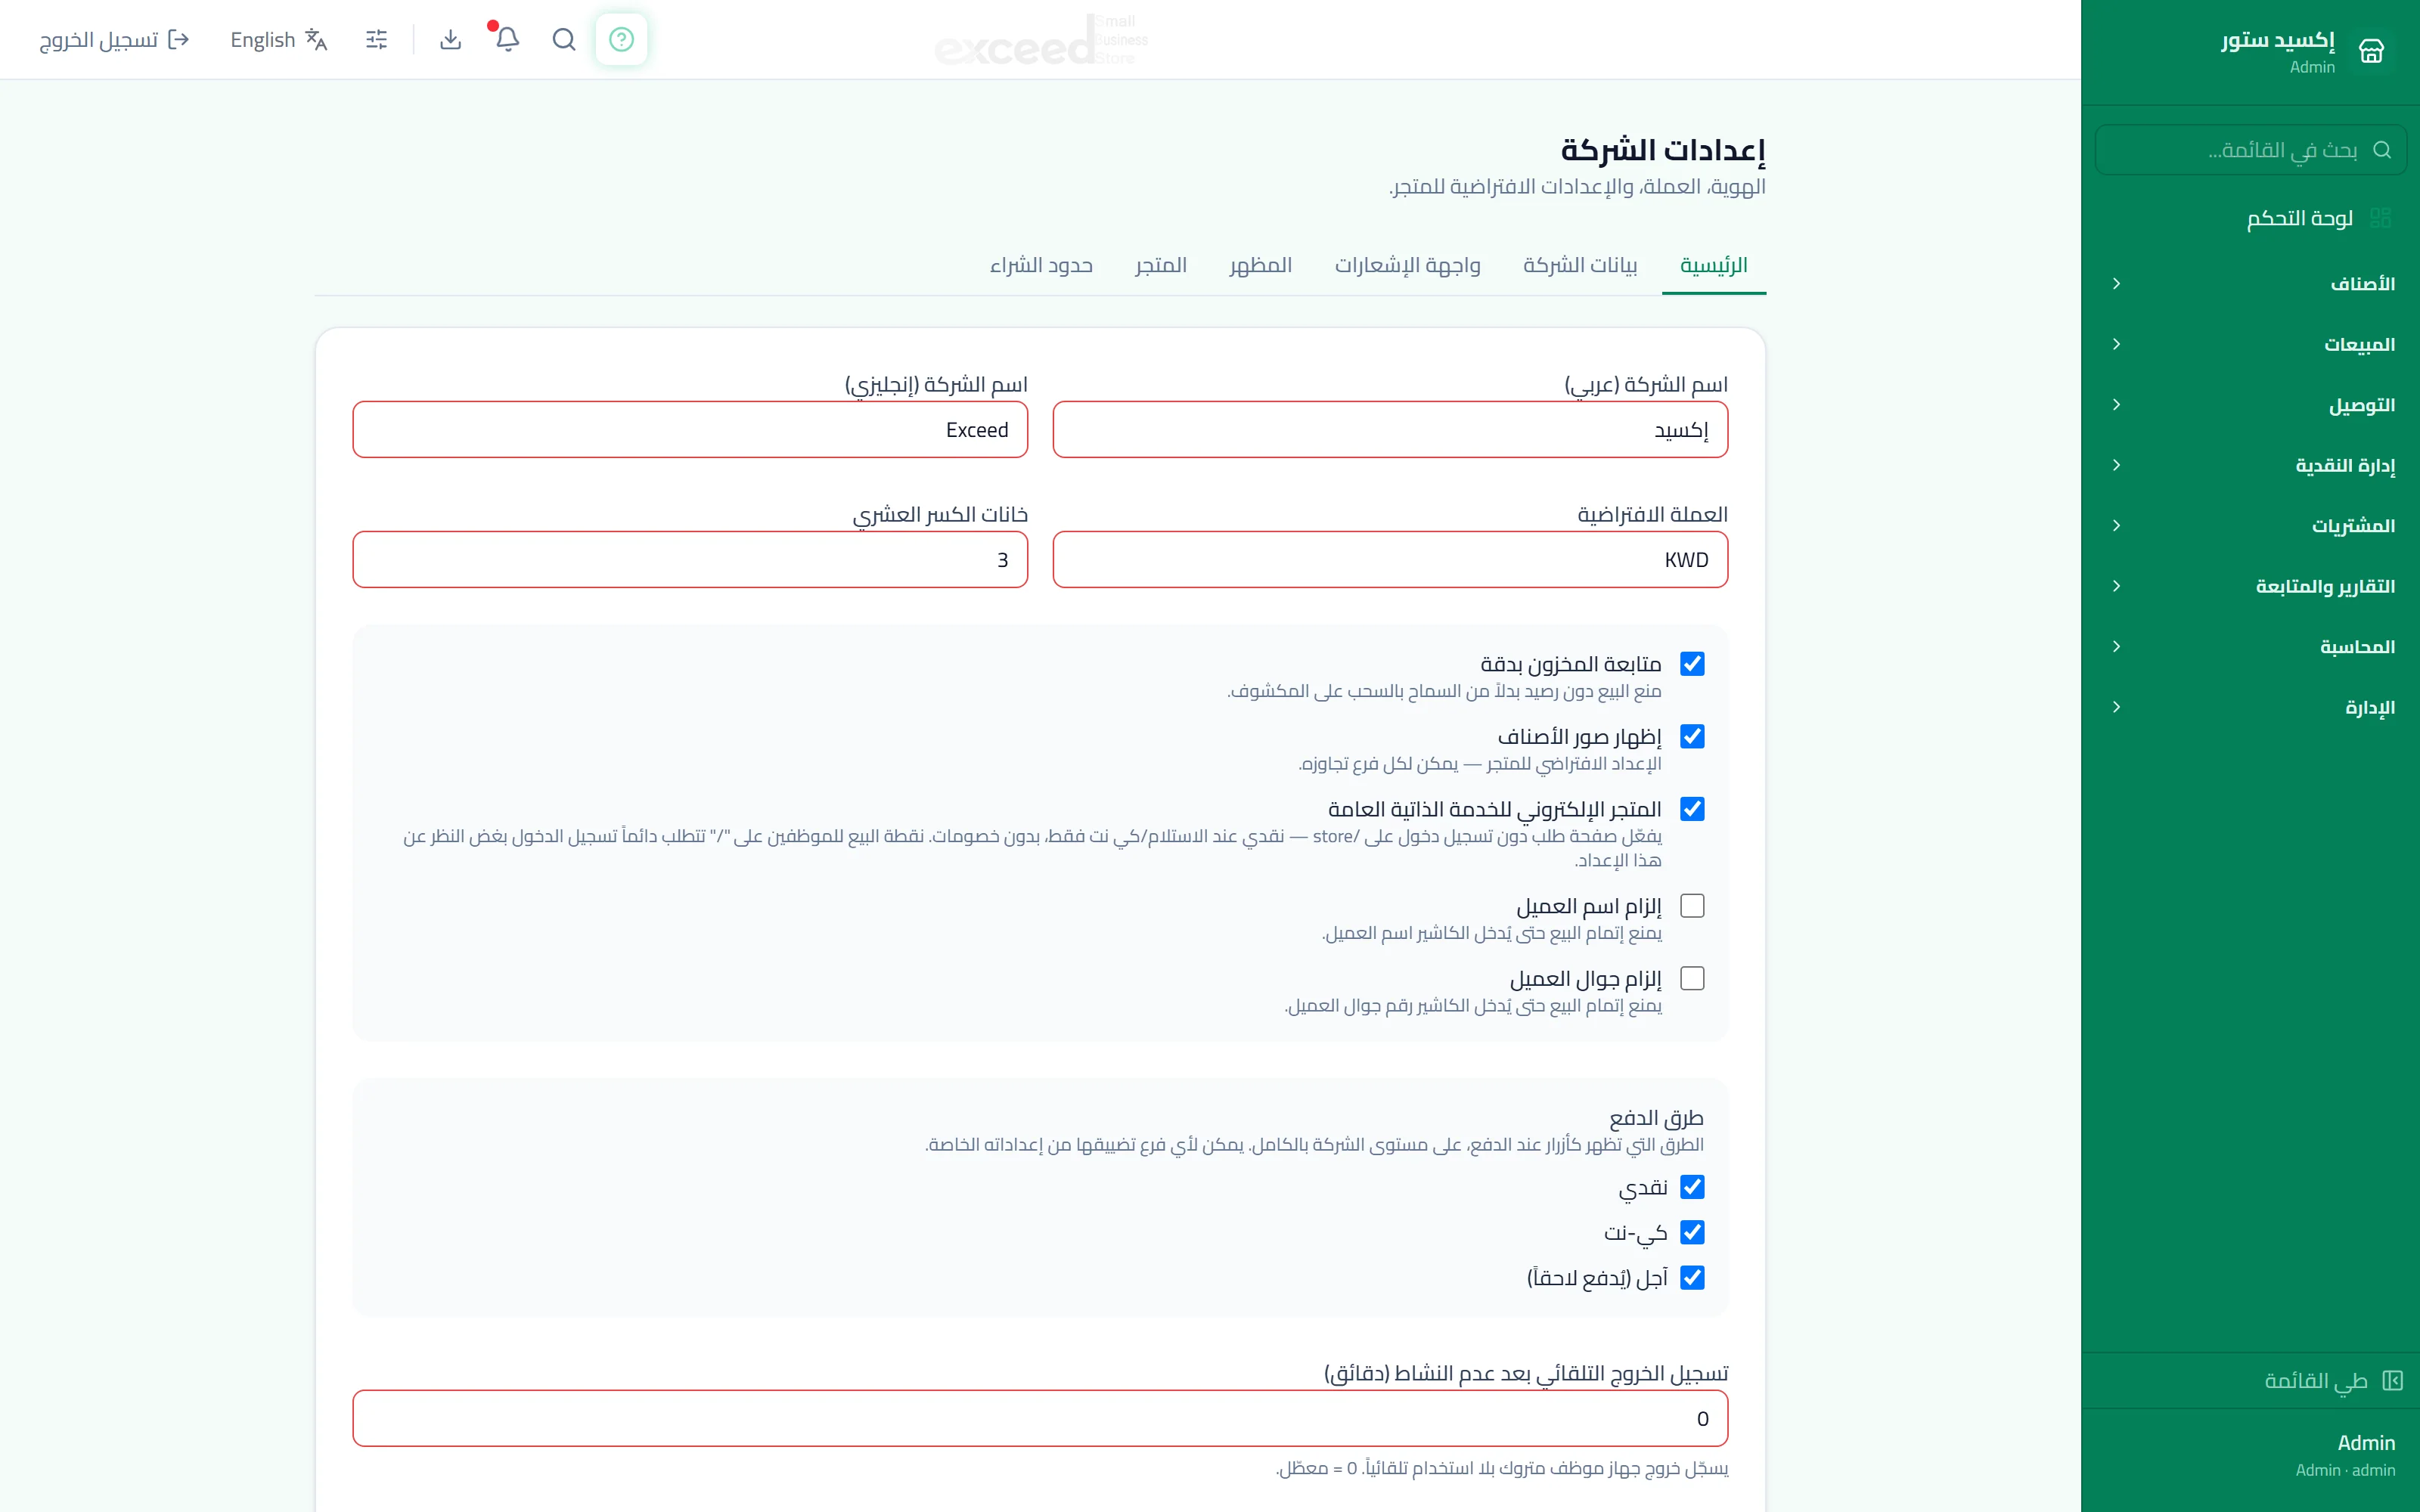
Task: Open لوحة التحكم dashboard link
Action: point(2250,218)
